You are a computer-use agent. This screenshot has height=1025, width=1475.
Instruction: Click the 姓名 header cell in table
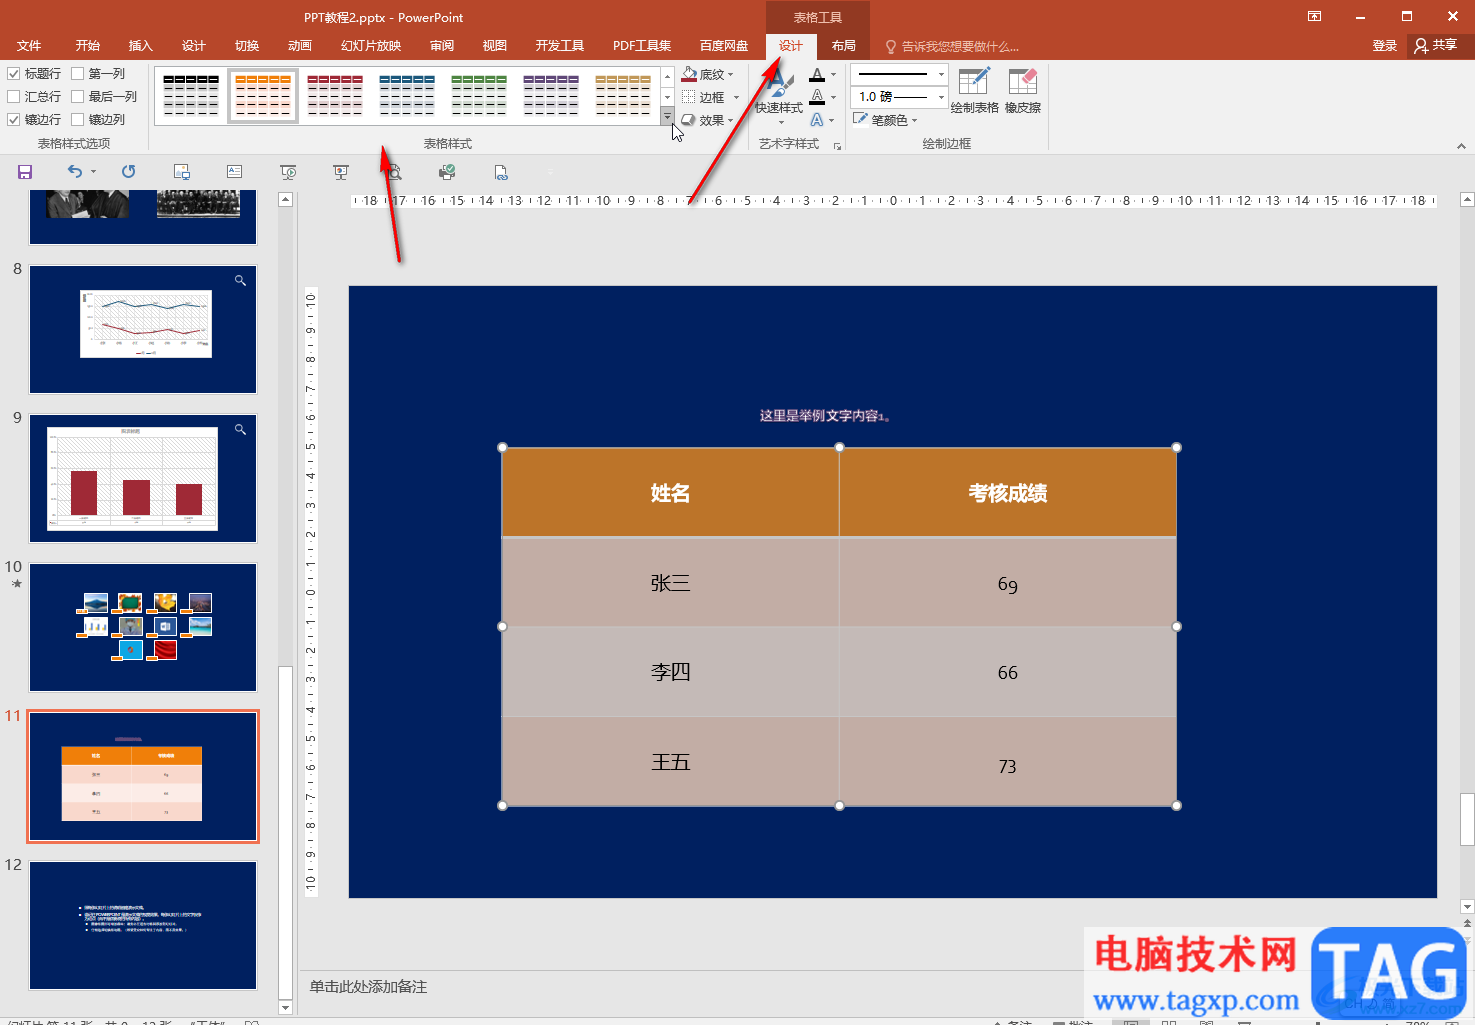click(670, 493)
